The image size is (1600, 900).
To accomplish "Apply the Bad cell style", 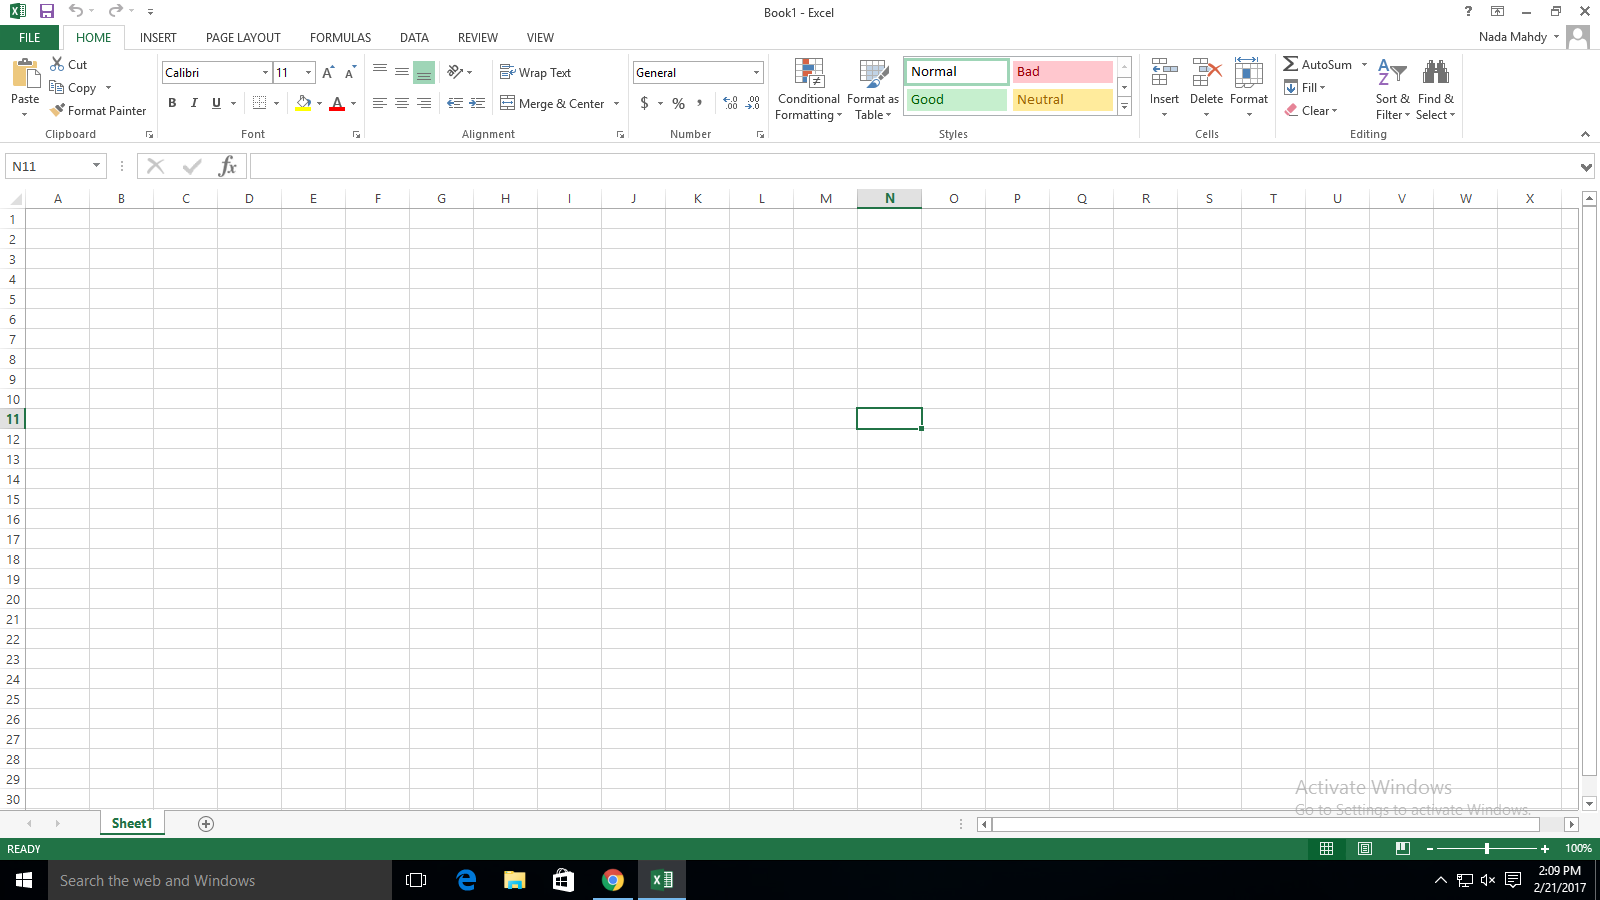I will 1063,72.
